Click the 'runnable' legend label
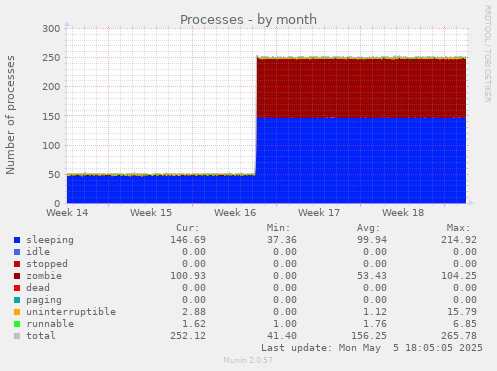 click(50, 324)
